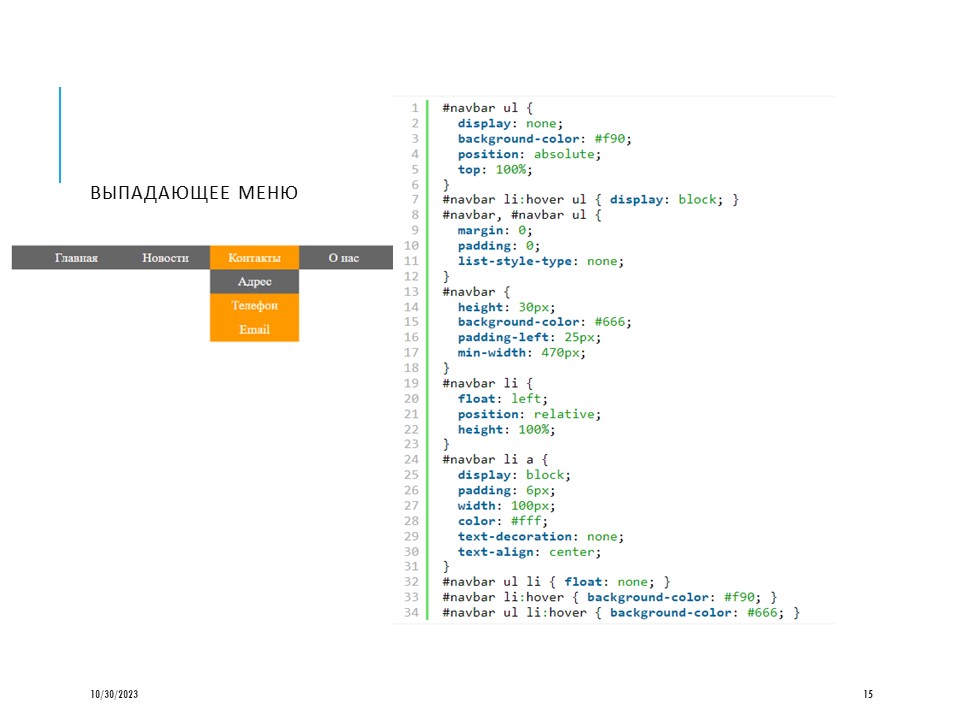Choose Email in the dropdown submenu

(255, 329)
